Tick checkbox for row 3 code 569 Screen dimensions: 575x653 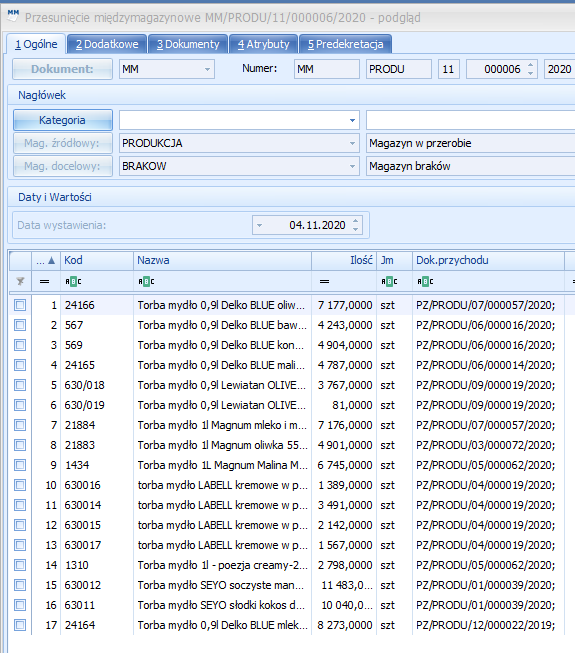tap(20, 345)
